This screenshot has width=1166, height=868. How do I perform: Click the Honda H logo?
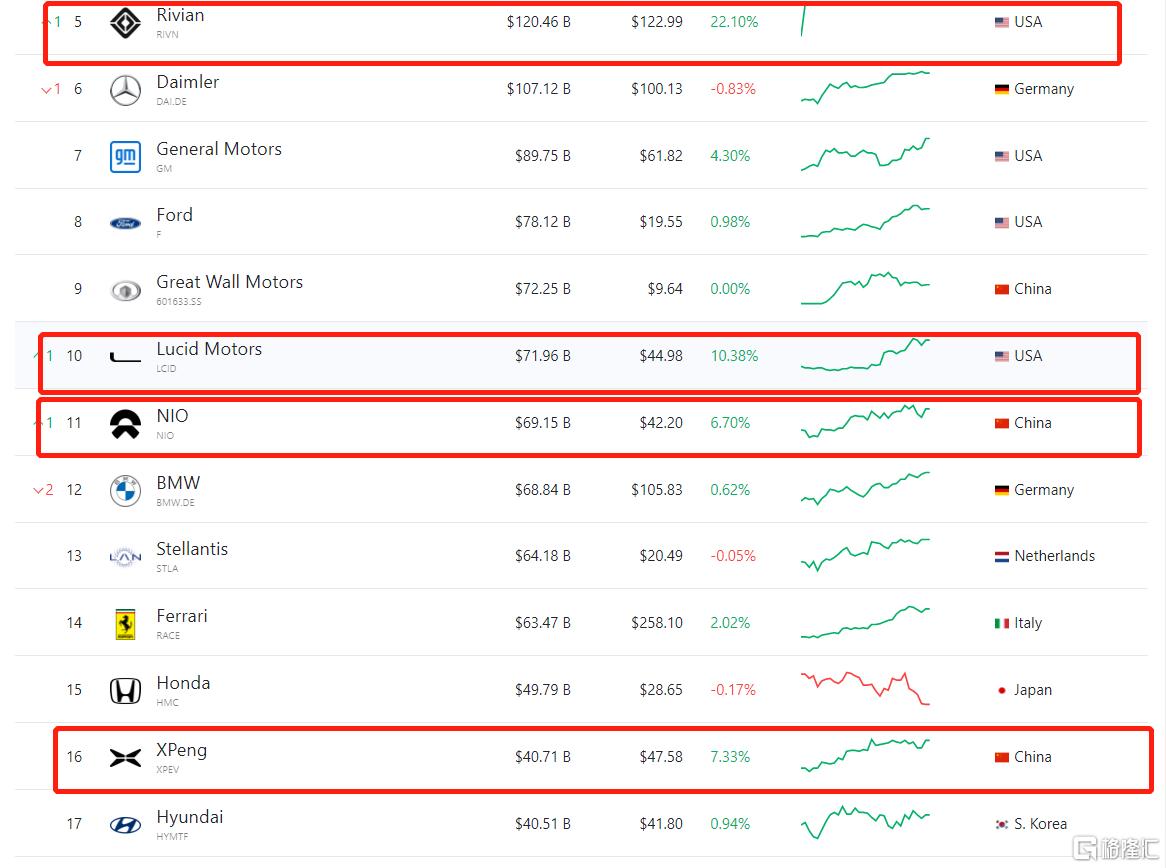pos(125,691)
